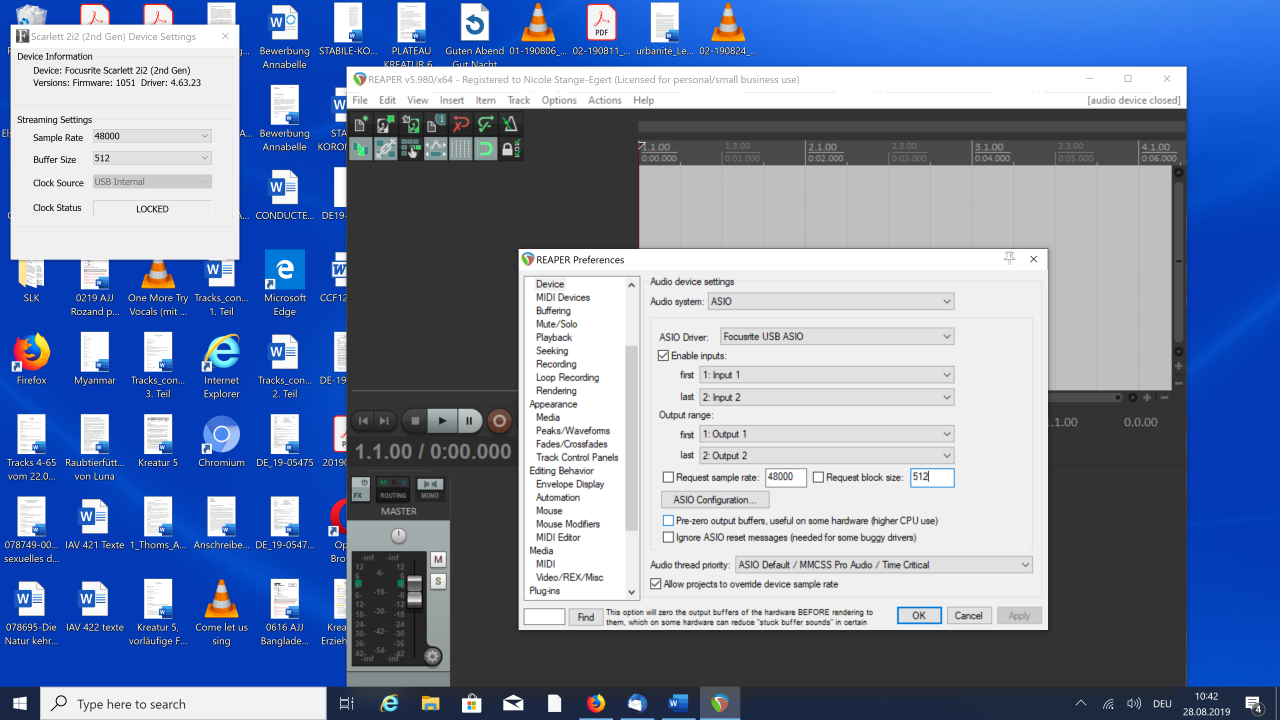The image size is (1280, 720).
Task: Open master track Routing button
Action: point(393,489)
